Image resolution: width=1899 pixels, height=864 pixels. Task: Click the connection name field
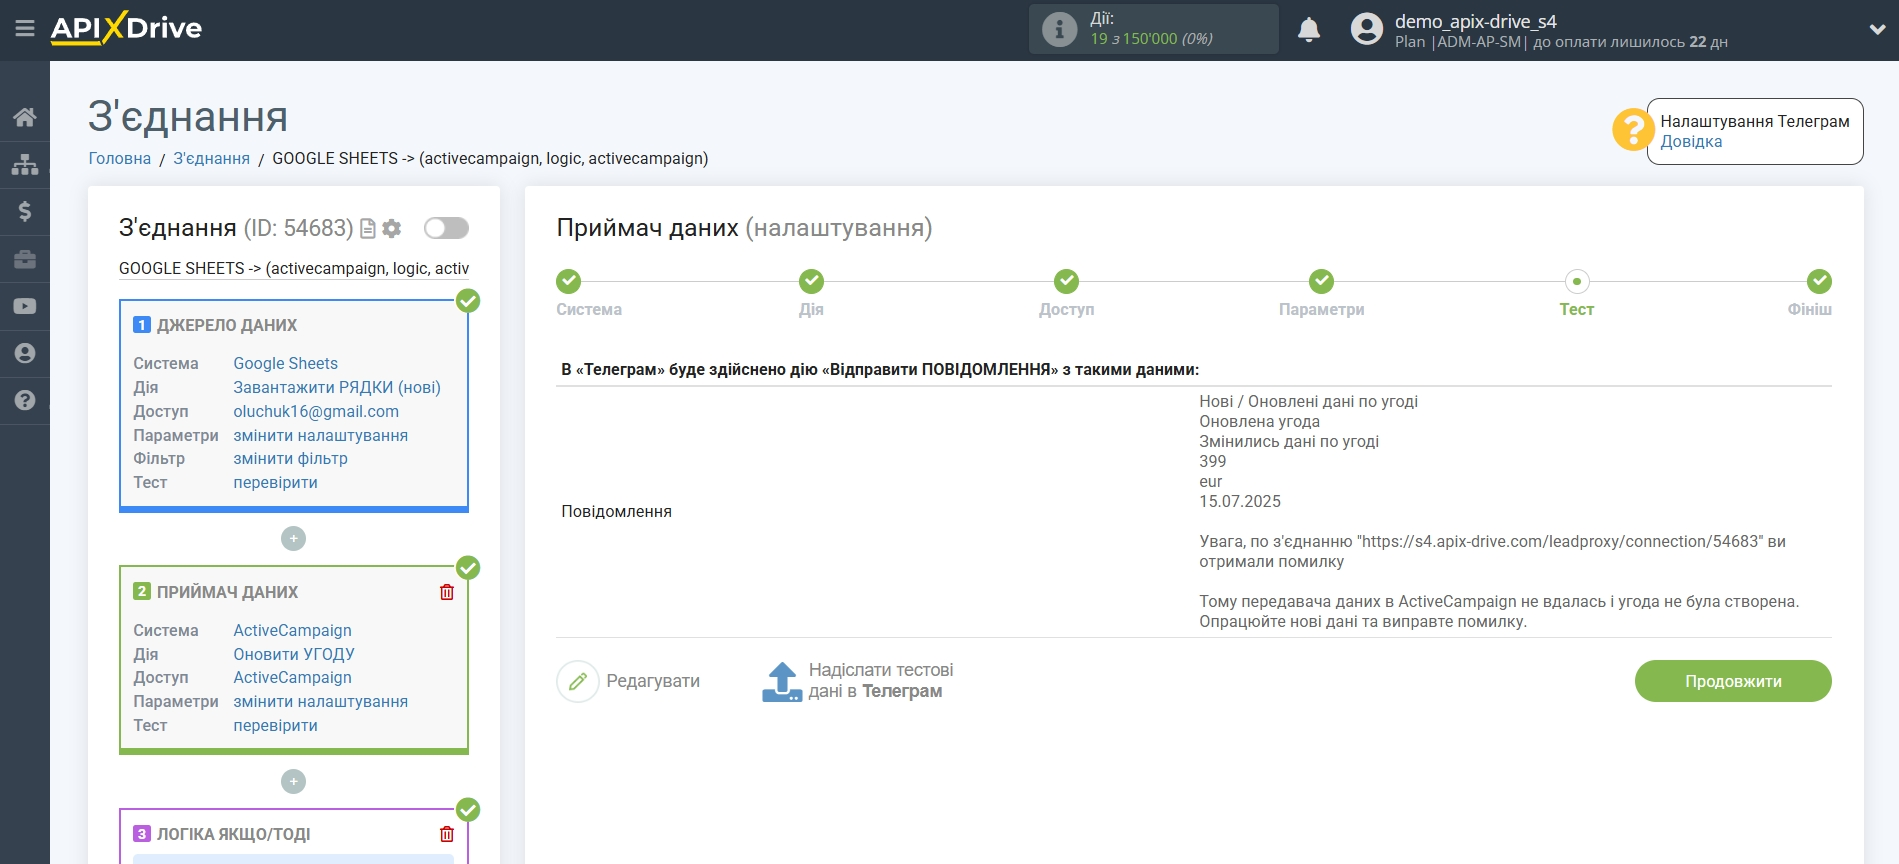point(294,268)
